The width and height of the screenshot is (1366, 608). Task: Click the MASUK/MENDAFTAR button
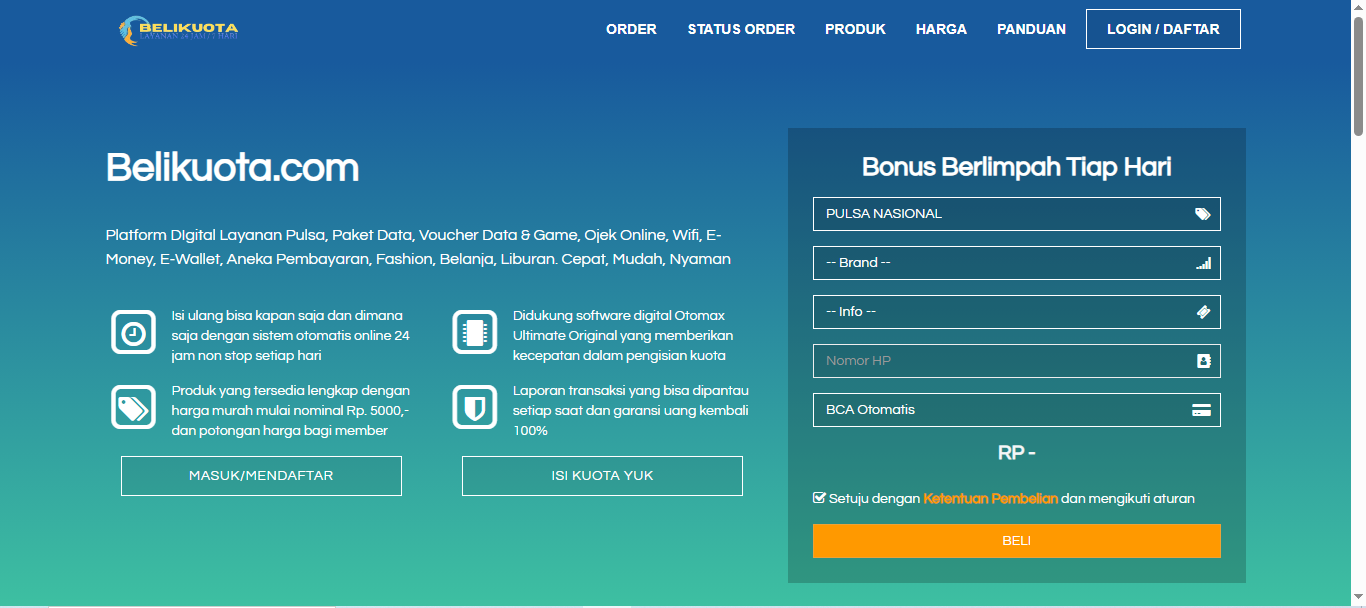point(261,476)
